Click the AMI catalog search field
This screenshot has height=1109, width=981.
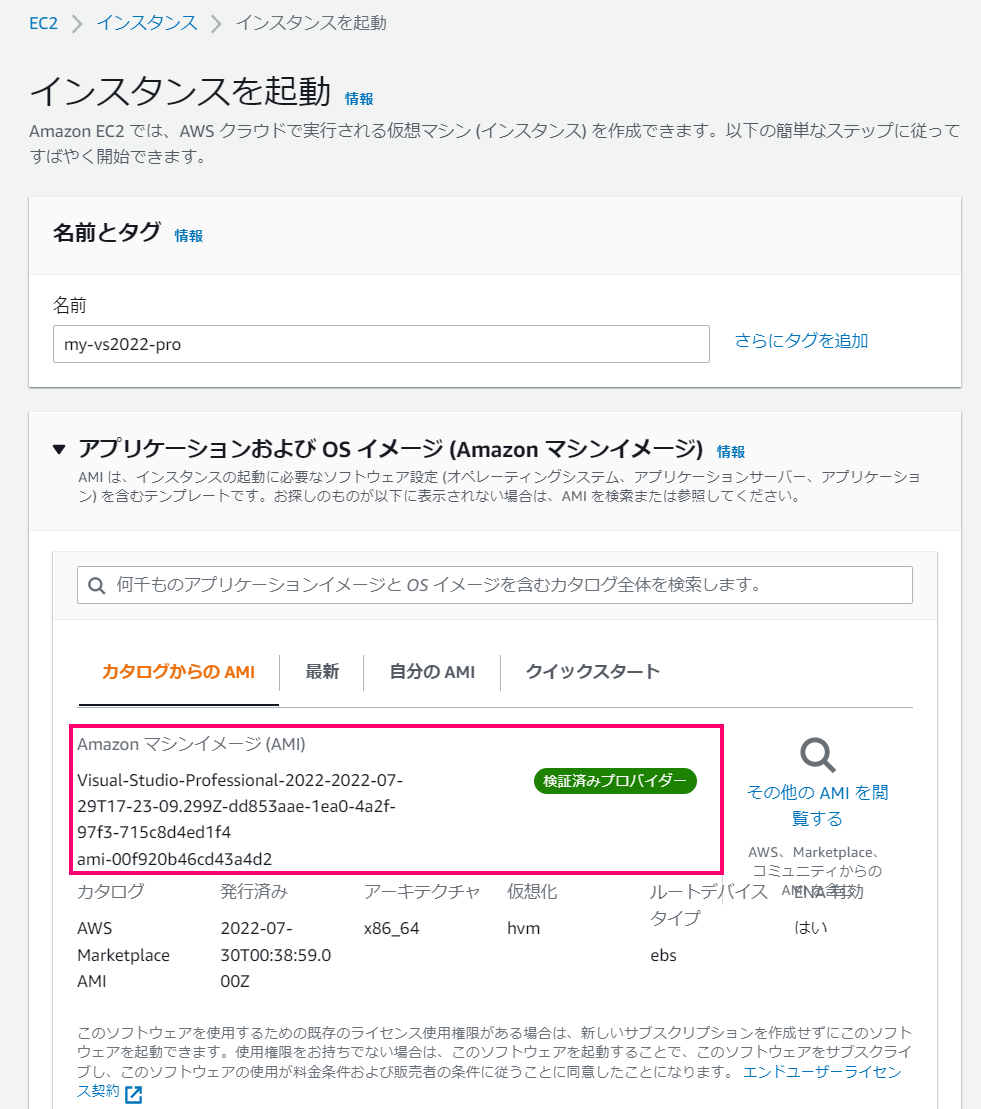pos(494,585)
